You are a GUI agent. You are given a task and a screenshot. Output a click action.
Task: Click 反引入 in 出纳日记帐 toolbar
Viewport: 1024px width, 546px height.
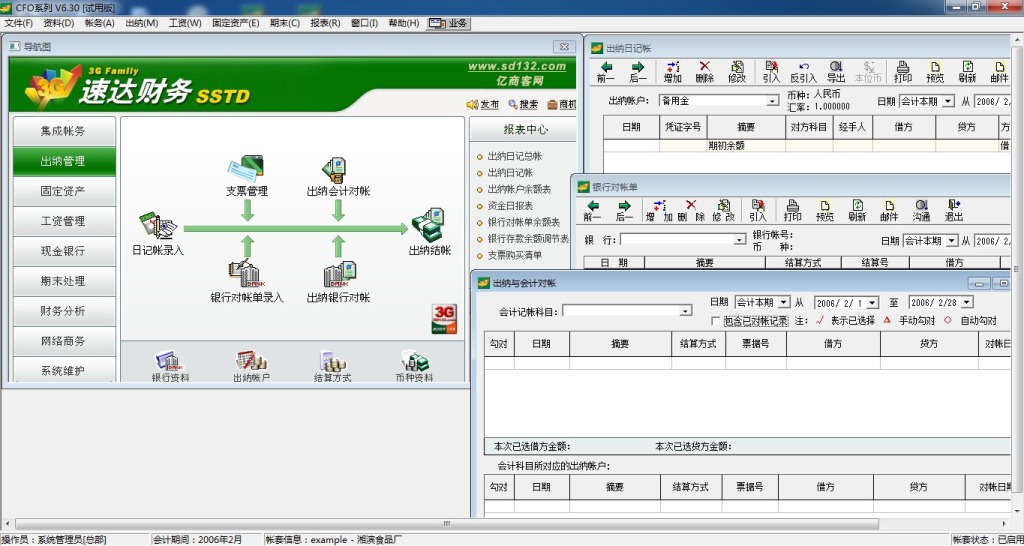click(x=803, y=72)
